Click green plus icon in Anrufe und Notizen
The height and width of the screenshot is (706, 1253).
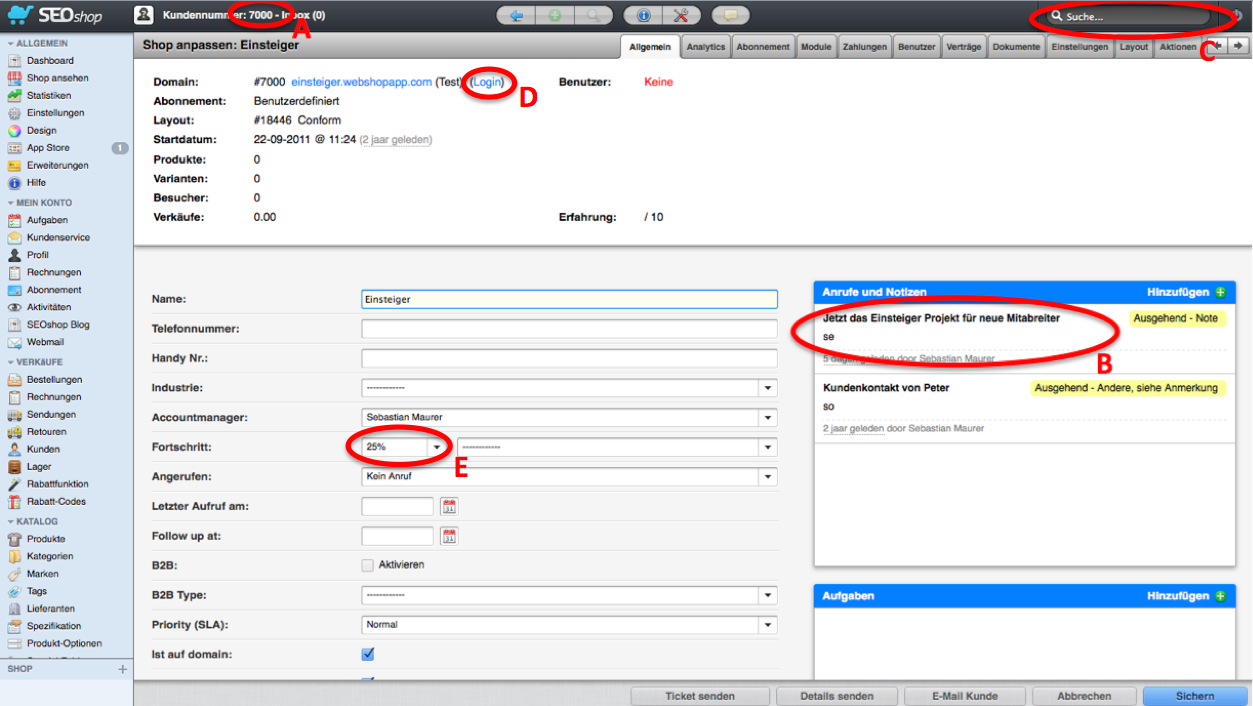coord(1219,292)
